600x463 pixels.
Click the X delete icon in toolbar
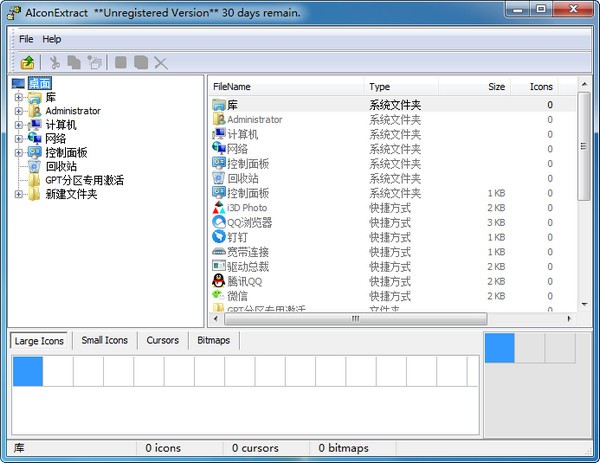(x=161, y=62)
